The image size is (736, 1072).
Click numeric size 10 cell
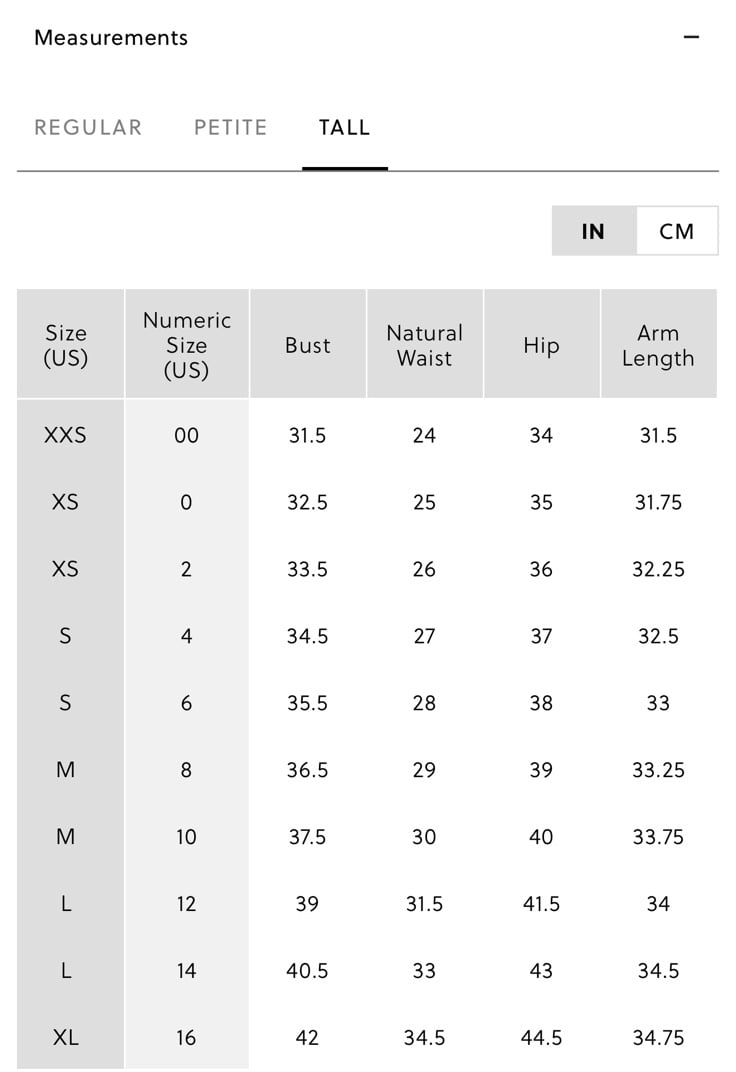187,837
